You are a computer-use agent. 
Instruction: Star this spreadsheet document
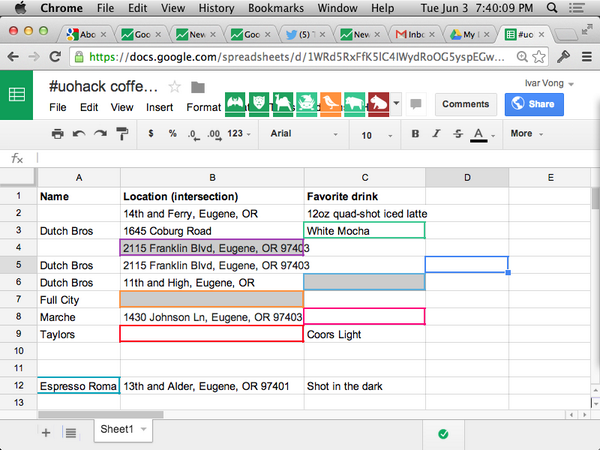(174, 87)
